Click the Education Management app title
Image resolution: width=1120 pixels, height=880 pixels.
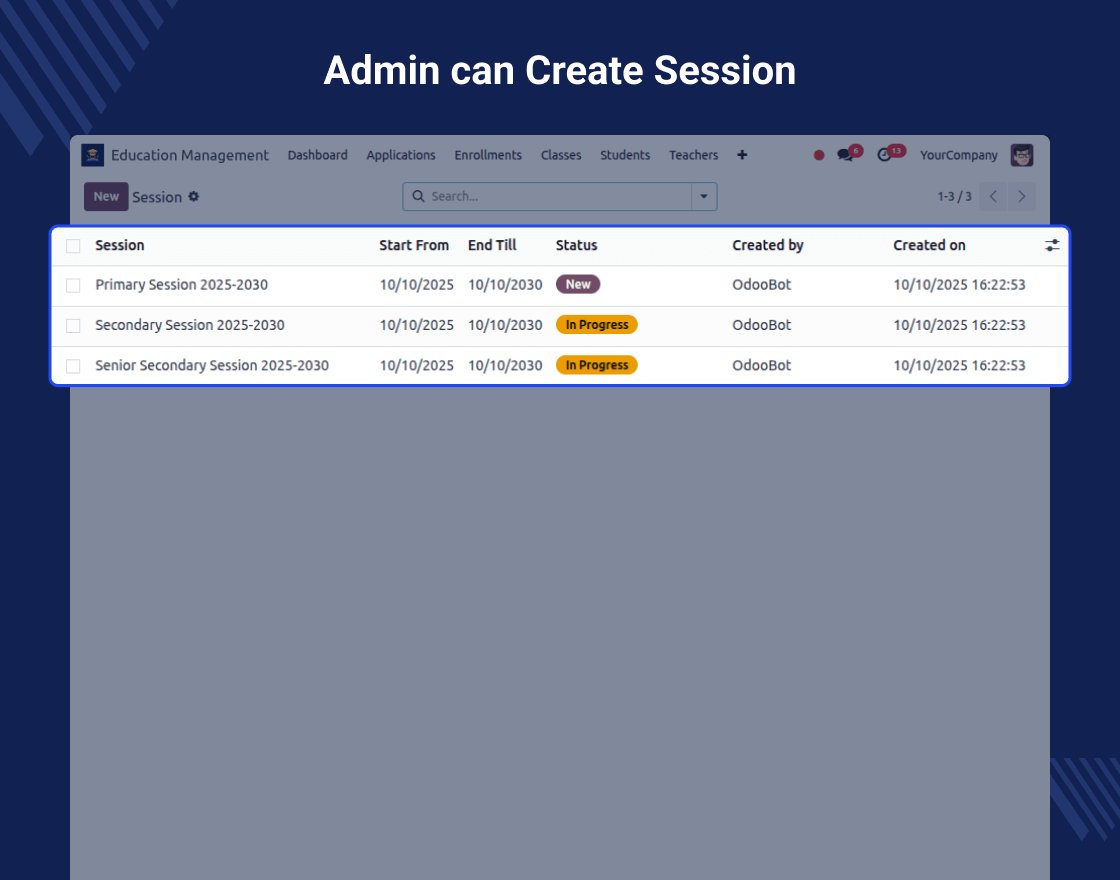pyautogui.click(x=189, y=155)
